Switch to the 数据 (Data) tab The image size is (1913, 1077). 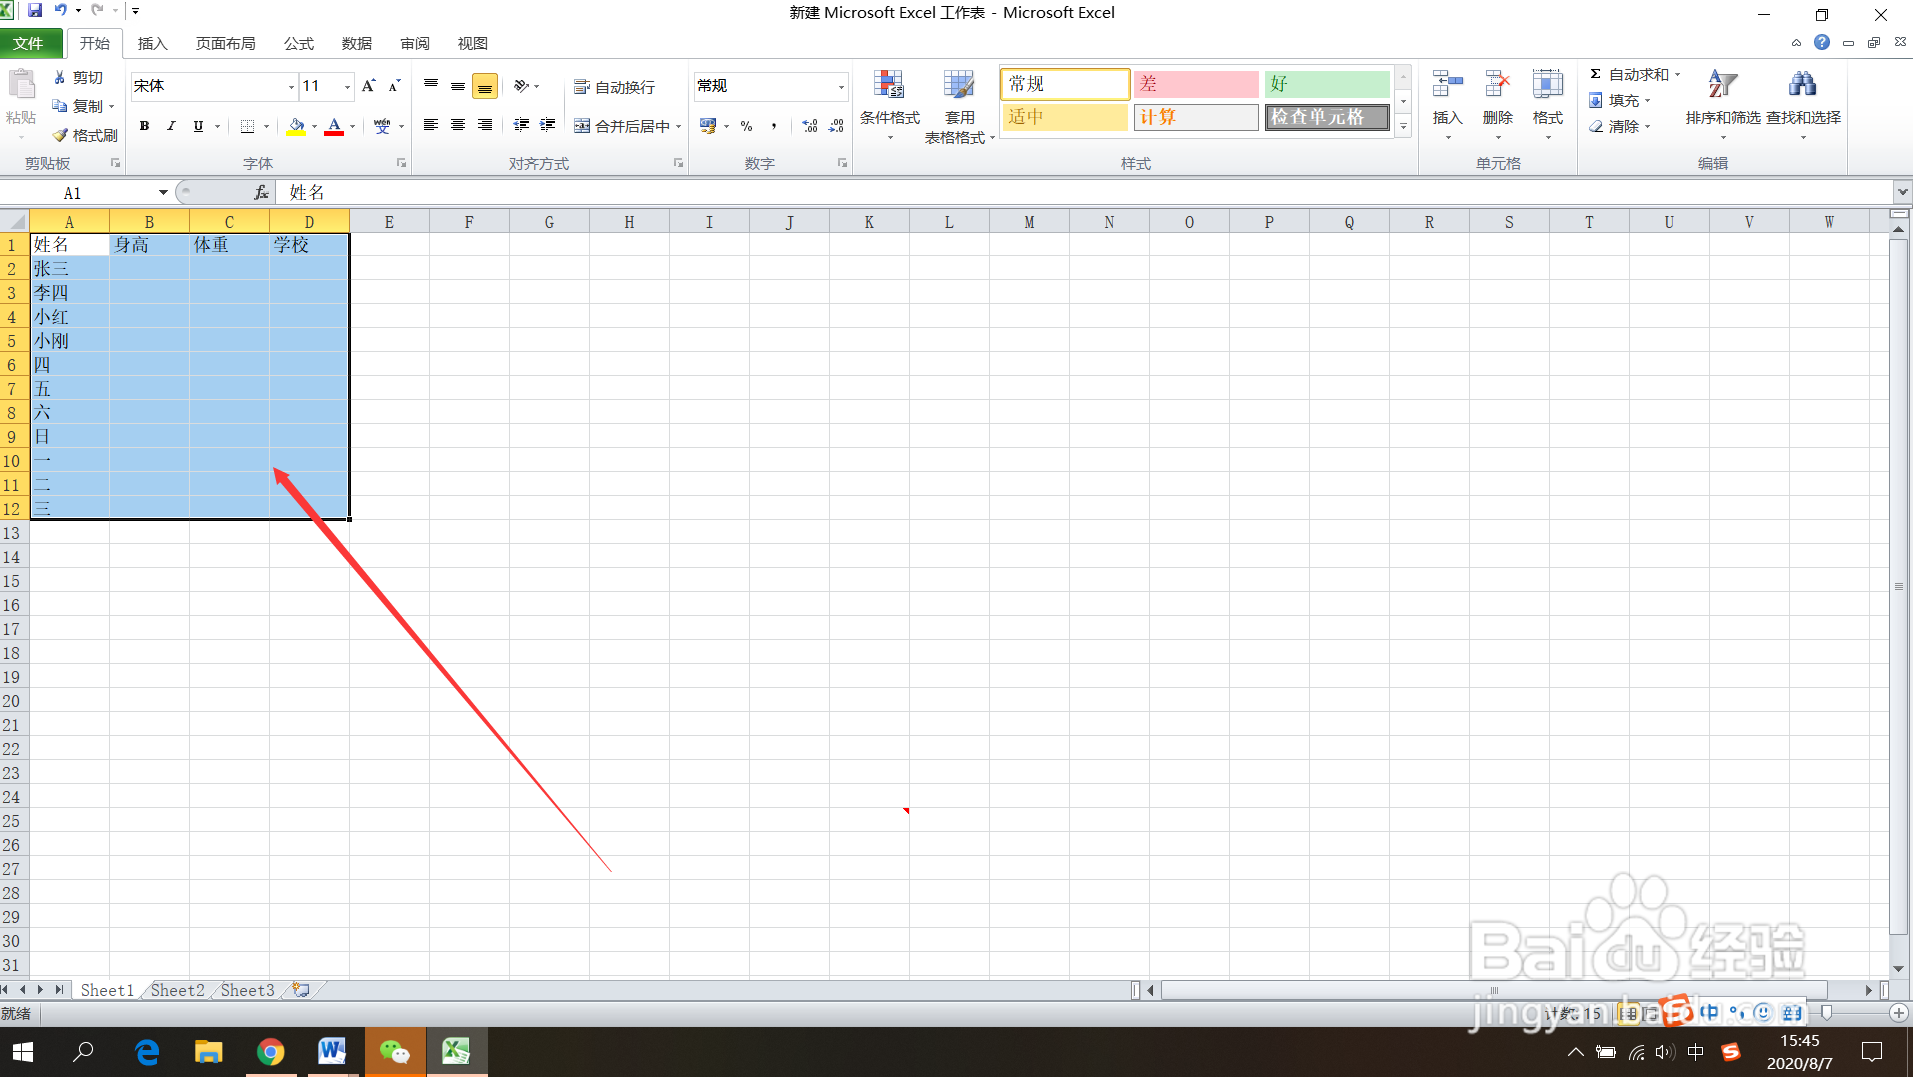(357, 43)
